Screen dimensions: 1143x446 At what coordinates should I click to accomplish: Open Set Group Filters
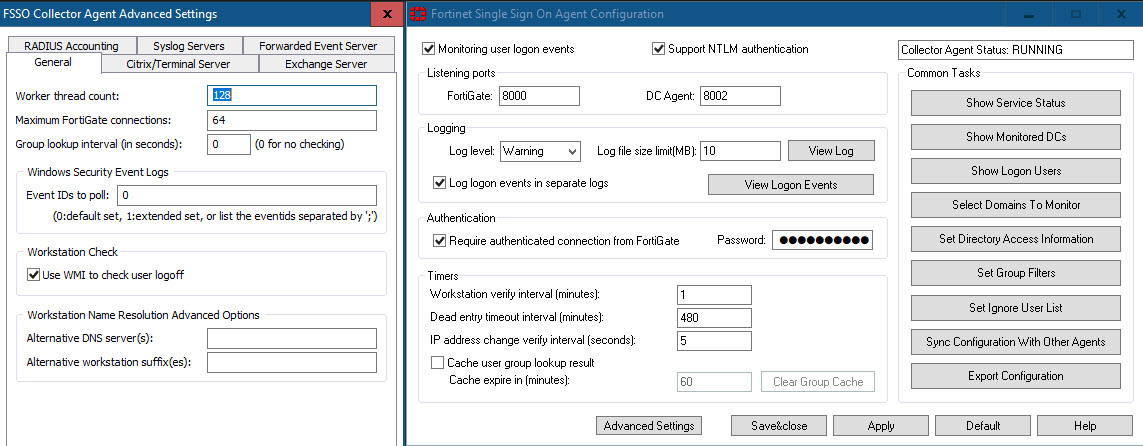coord(1015,273)
